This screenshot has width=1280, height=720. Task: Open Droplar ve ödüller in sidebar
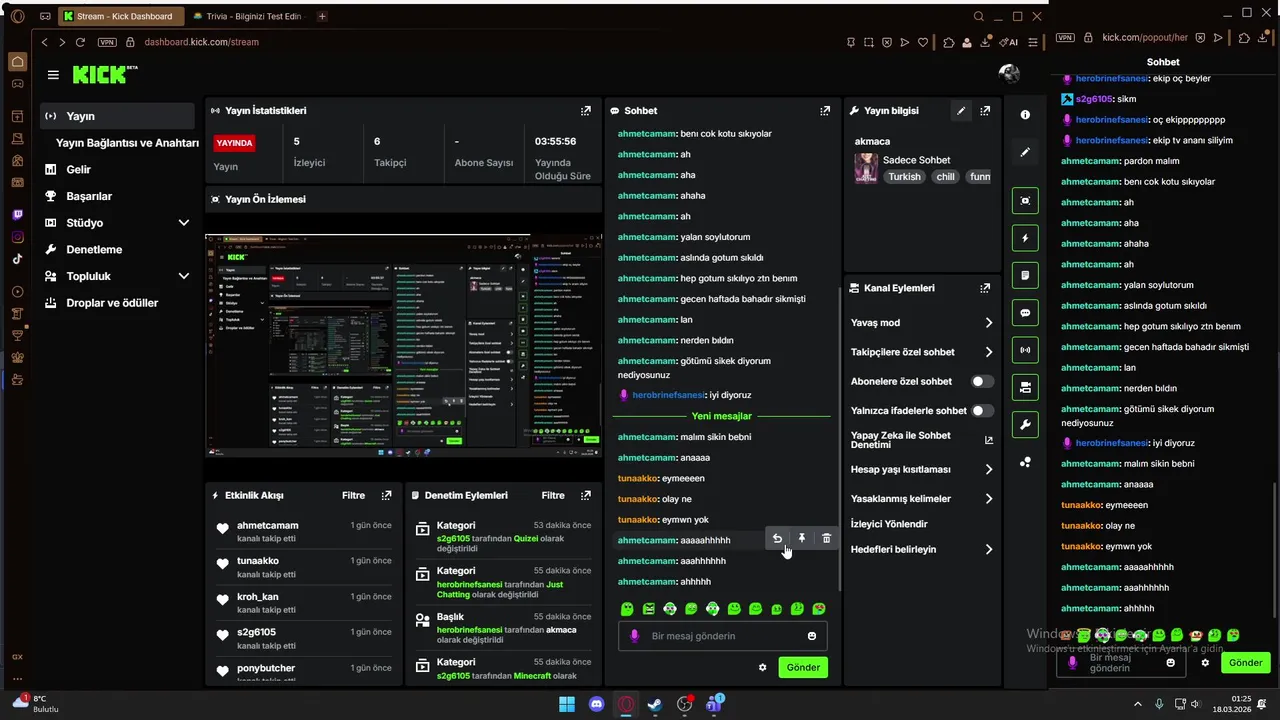[118, 303]
